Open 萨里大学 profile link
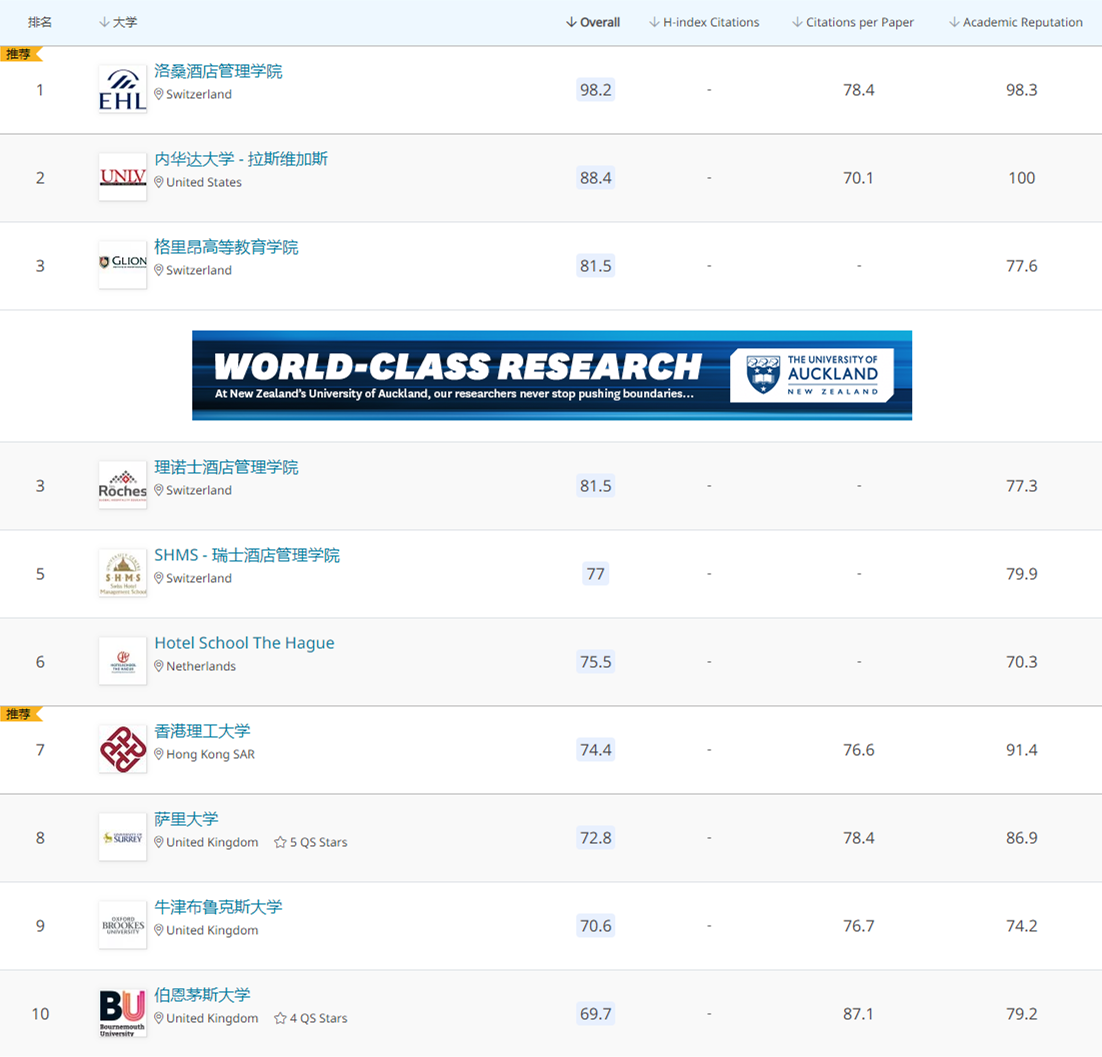 point(186,819)
